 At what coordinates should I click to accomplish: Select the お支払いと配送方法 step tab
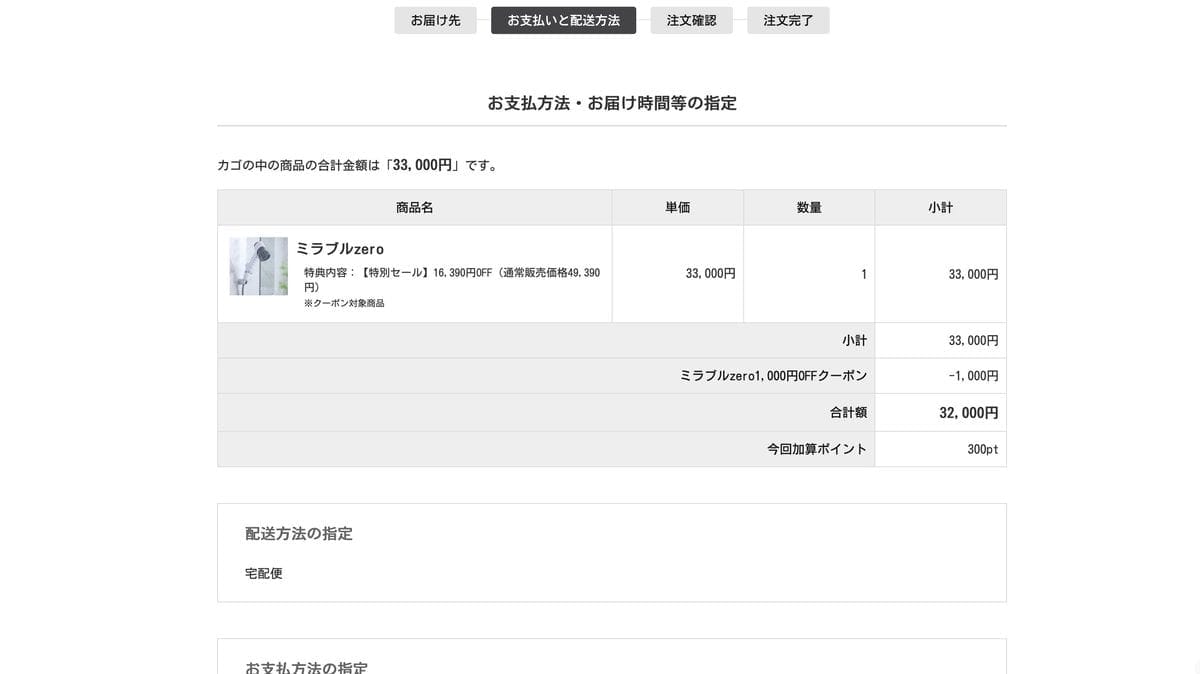(563, 20)
